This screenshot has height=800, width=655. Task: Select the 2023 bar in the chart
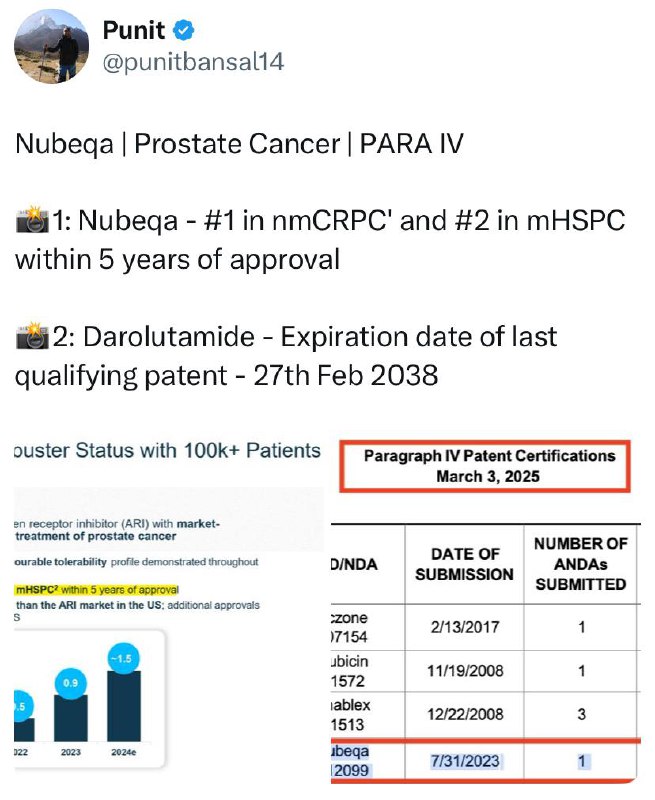coord(70,718)
